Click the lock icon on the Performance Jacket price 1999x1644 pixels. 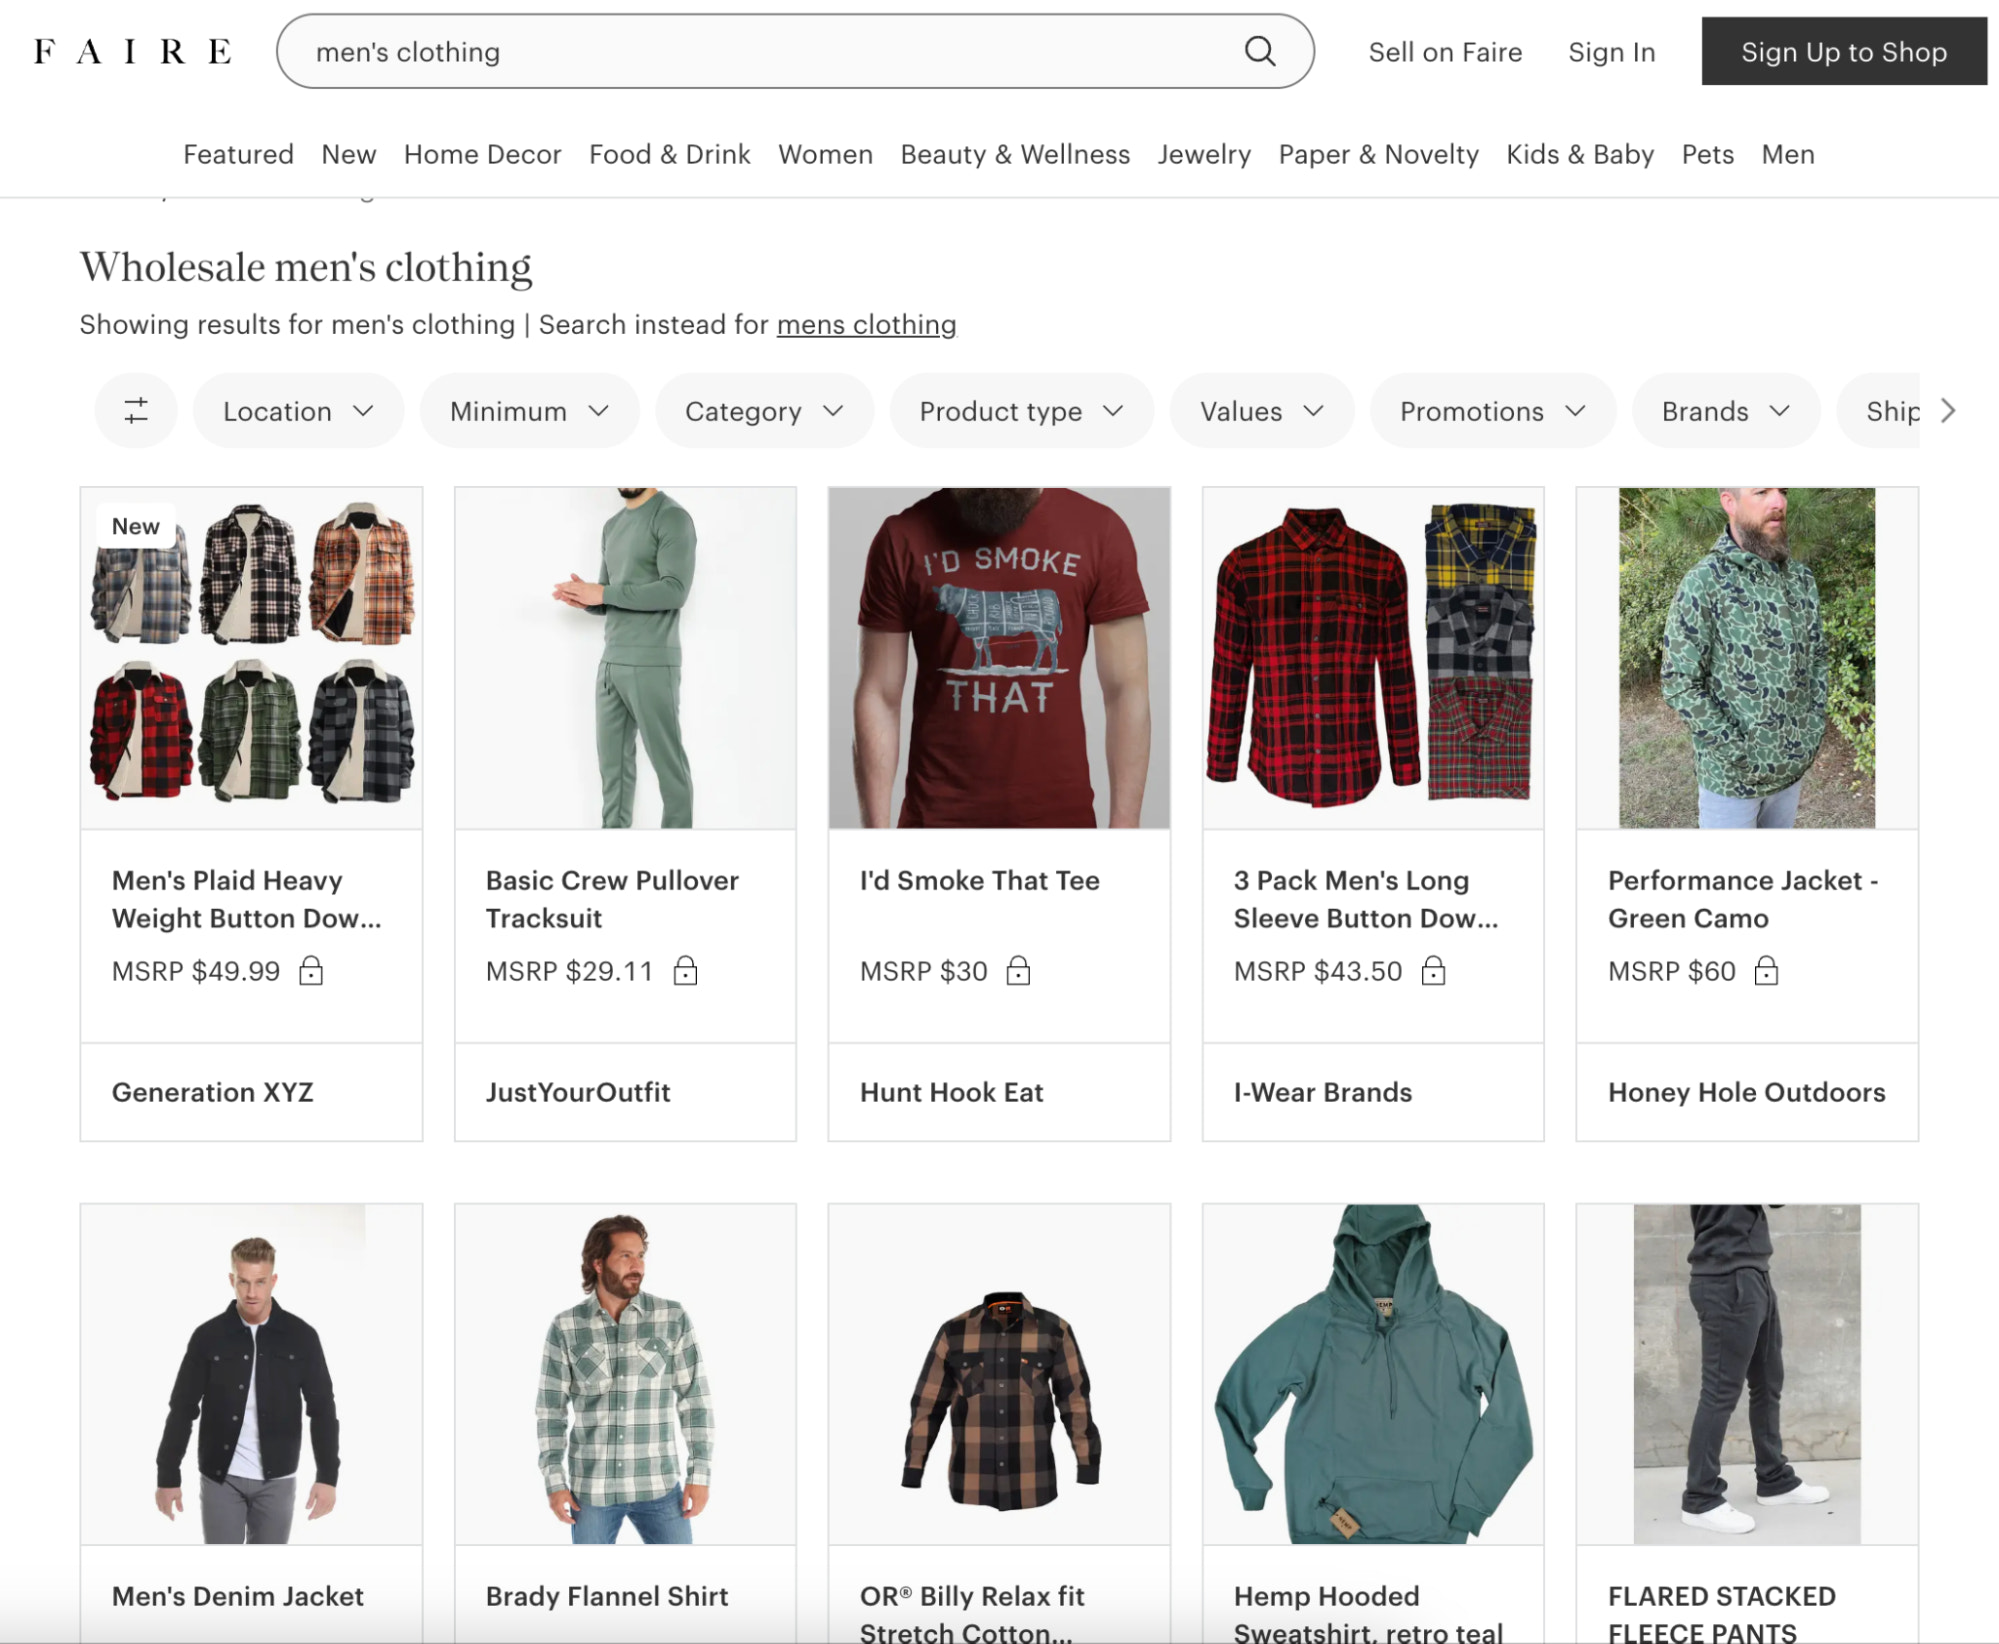click(x=1768, y=970)
